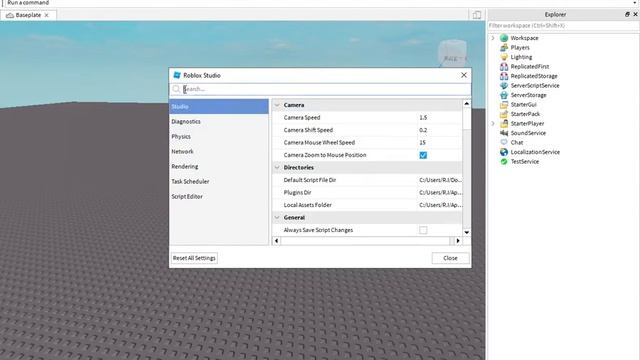The width and height of the screenshot is (640, 360).
Task: Click the horizontal scrollbar track in settings list
Action: pyautogui.click(x=367, y=241)
